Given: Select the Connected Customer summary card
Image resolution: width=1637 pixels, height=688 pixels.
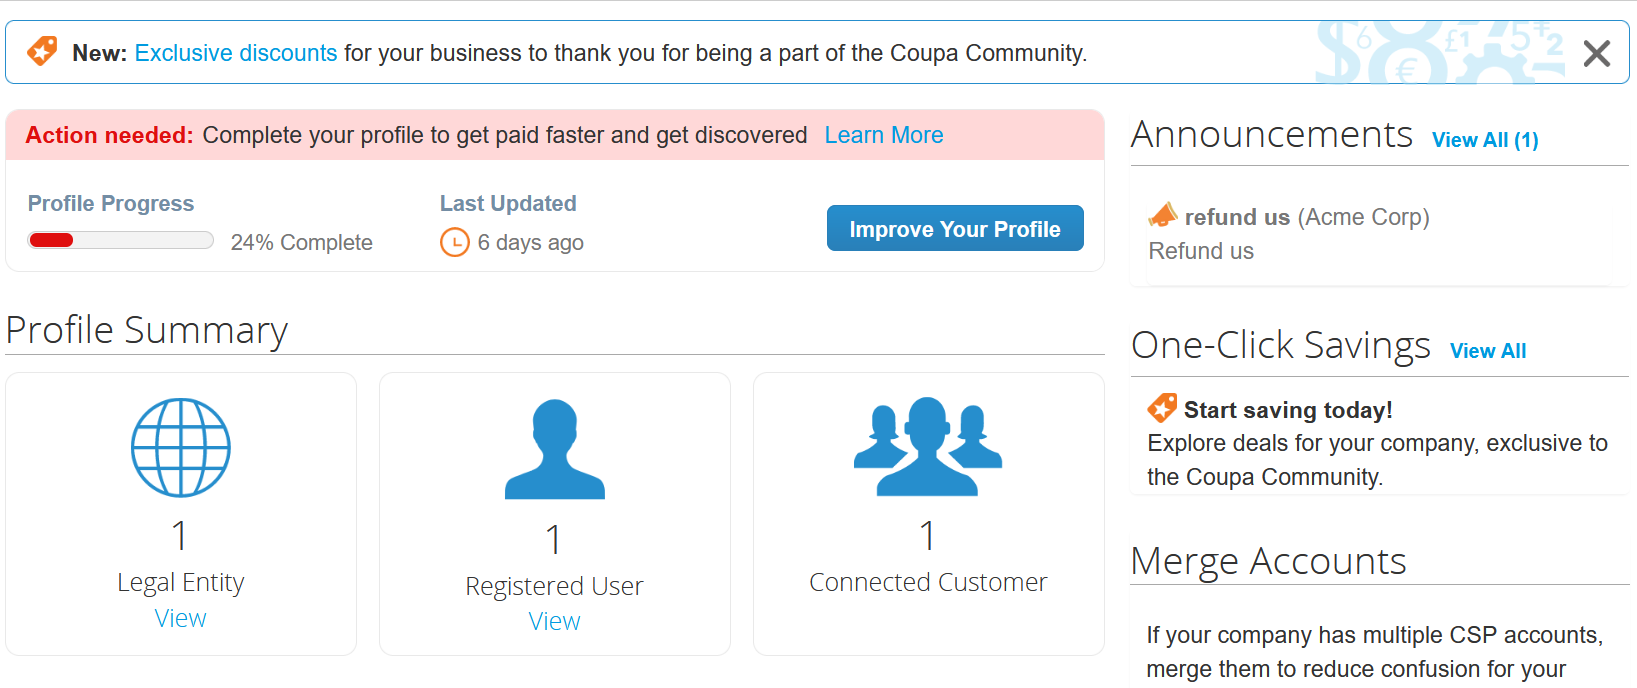Looking at the screenshot, I should pyautogui.click(x=929, y=514).
